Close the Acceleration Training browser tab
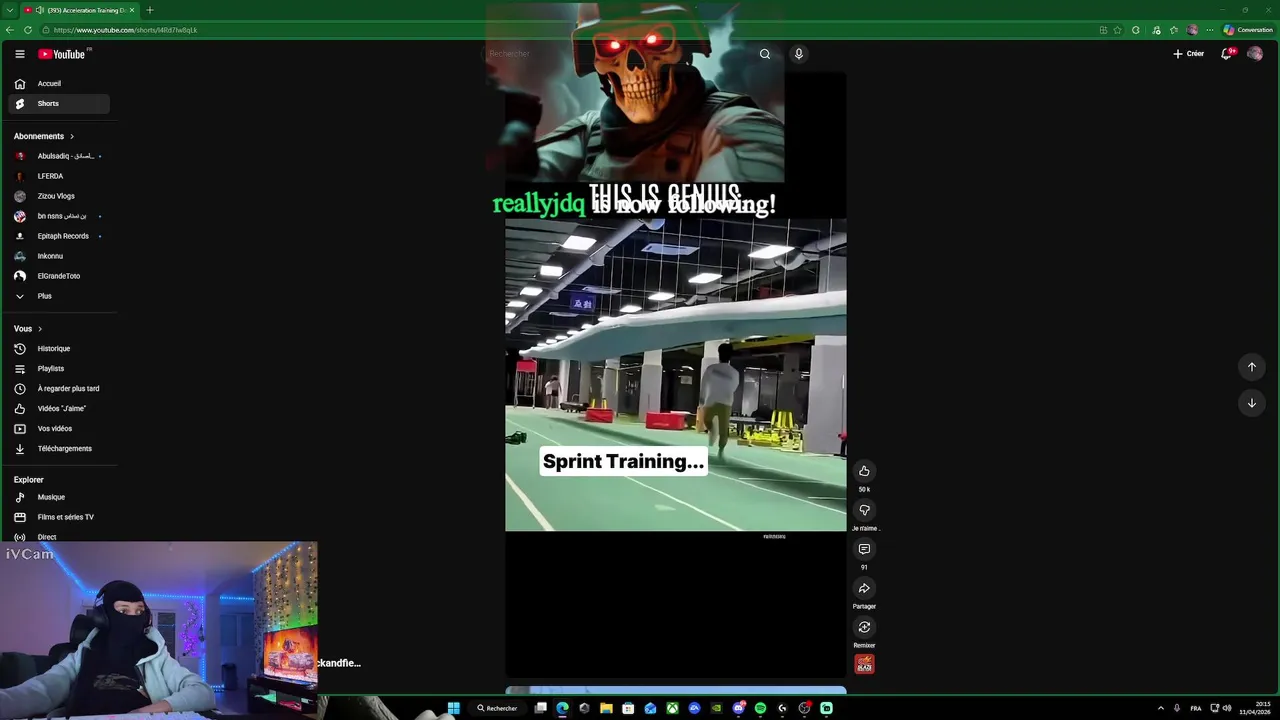Image resolution: width=1280 pixels, height=720 pixels. click(x=131, y=10)
